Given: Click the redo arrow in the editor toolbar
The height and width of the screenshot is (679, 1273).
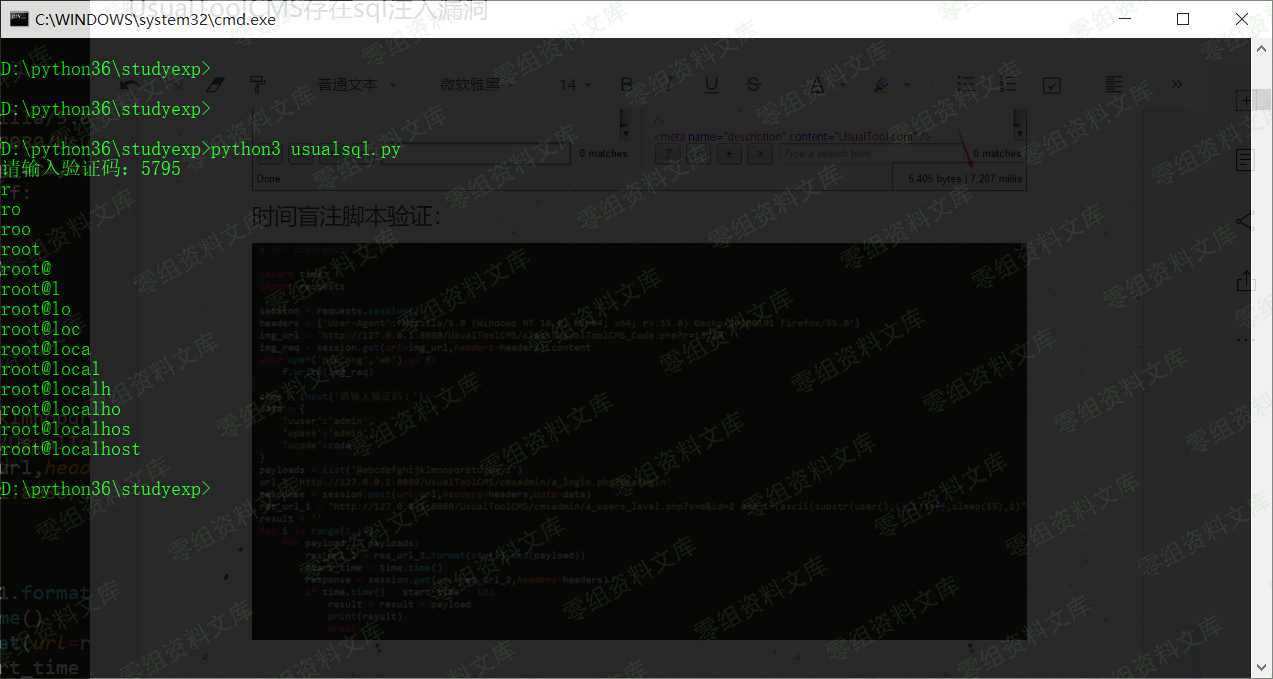Looking at the screenshot, I should 172,85.
